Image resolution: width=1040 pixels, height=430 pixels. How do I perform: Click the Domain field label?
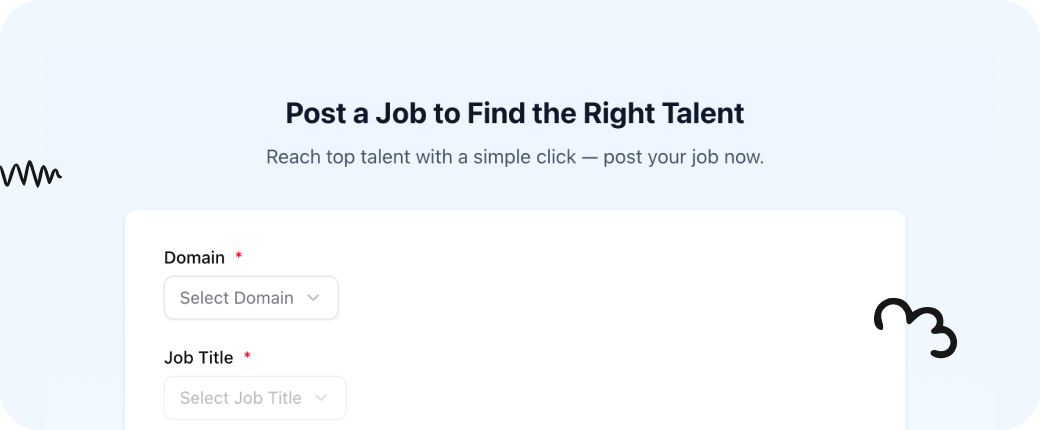coord(194,258)
